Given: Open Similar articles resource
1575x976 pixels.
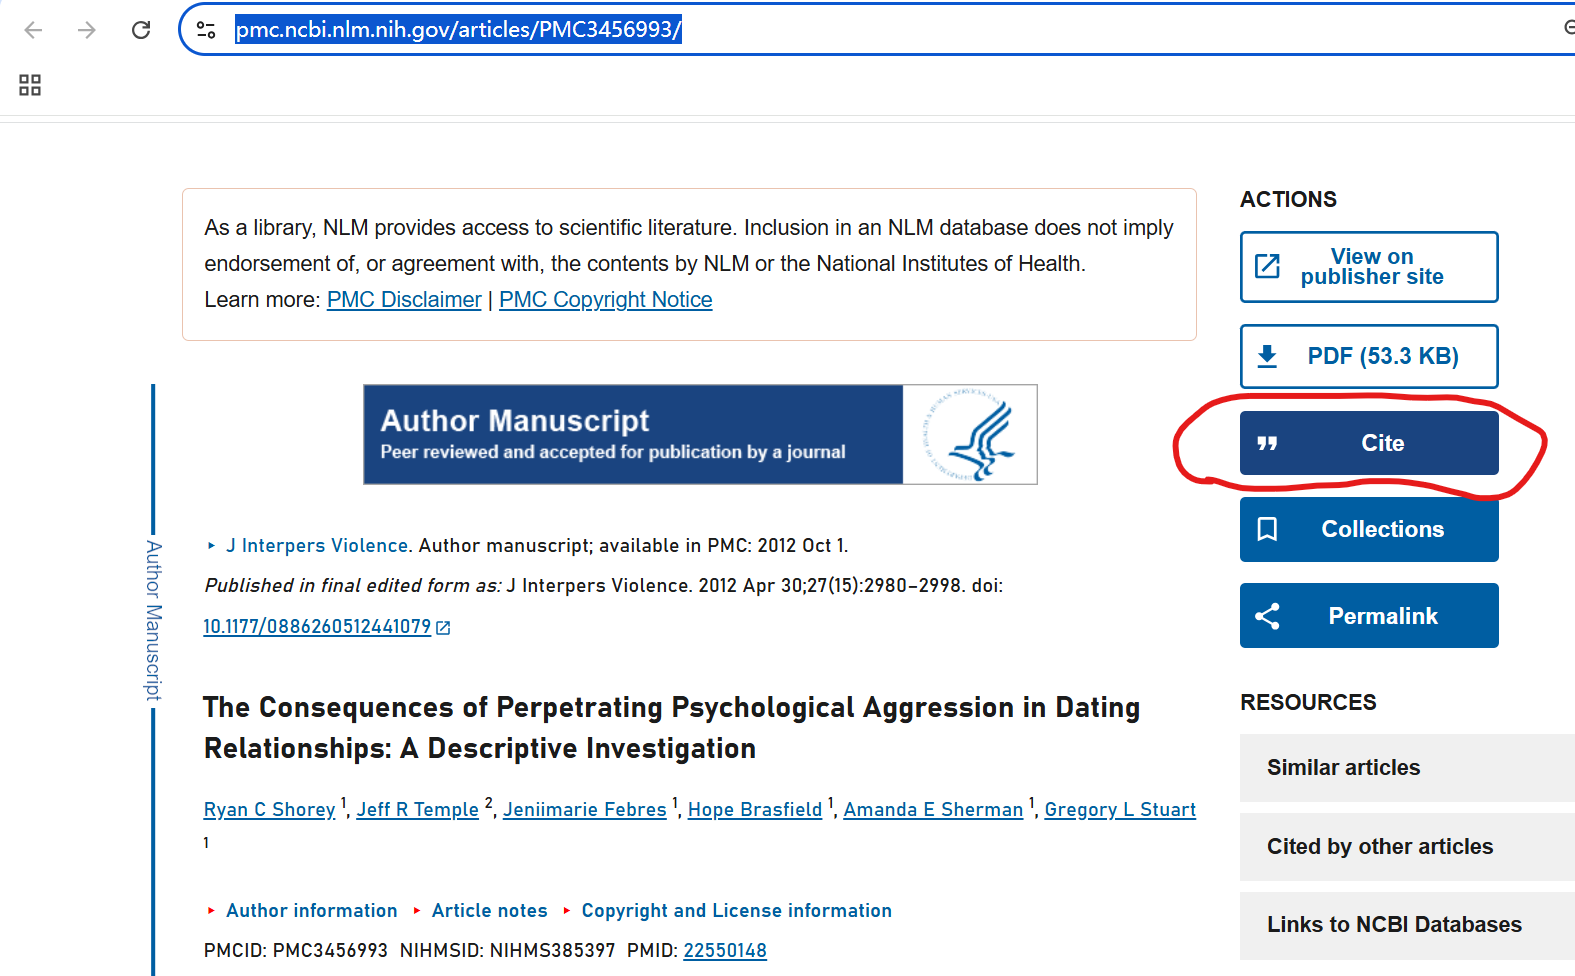Looking at the screenshot, I should point(1343,768).
